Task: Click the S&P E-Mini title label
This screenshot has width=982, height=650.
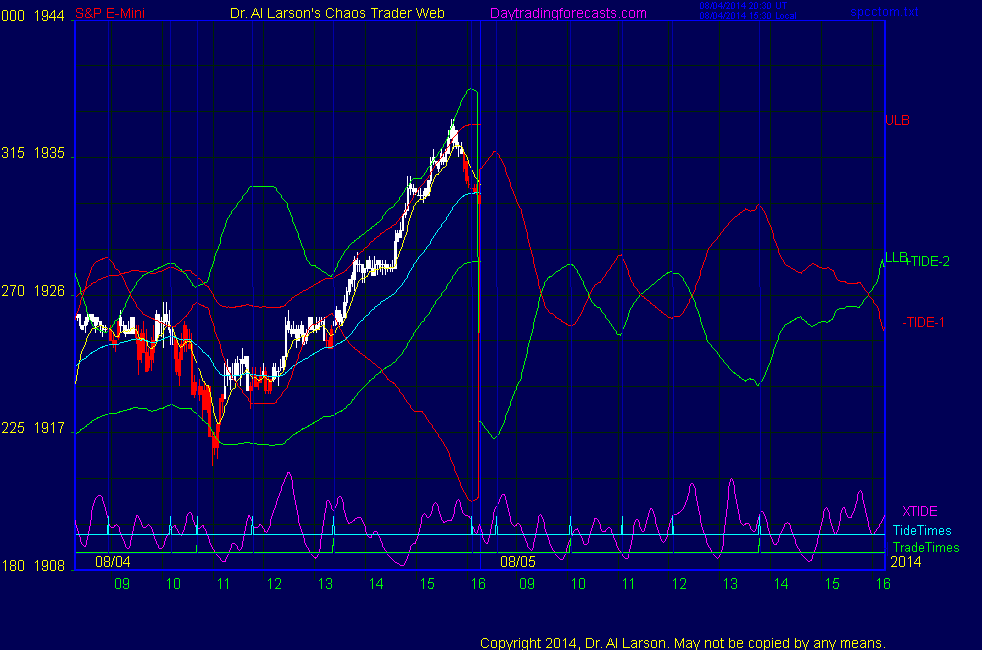Action: click(x=110, y=13)
